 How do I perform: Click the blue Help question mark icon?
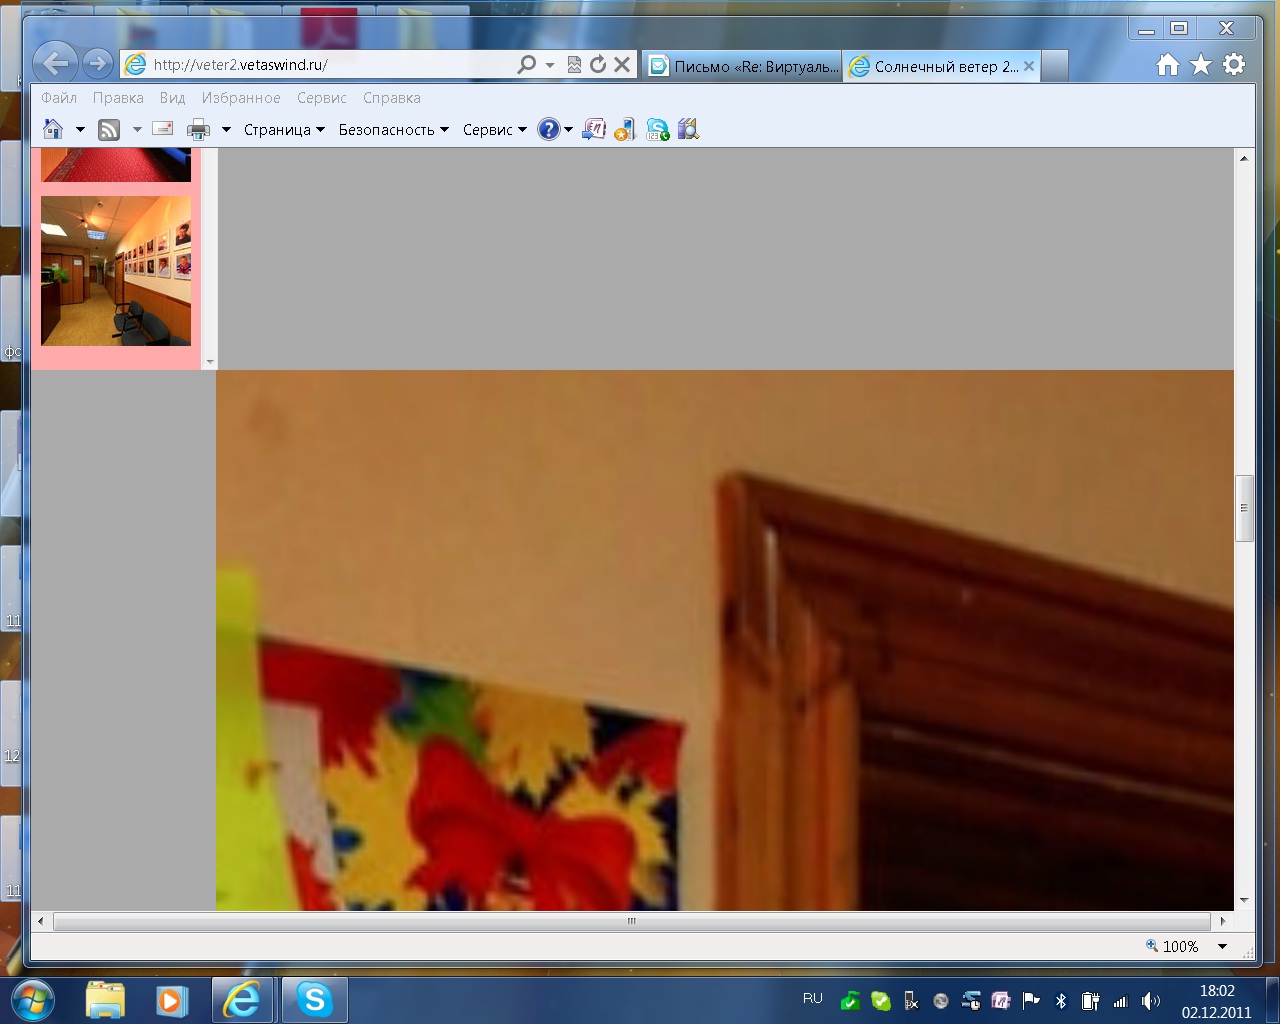[x=548, y=129]
